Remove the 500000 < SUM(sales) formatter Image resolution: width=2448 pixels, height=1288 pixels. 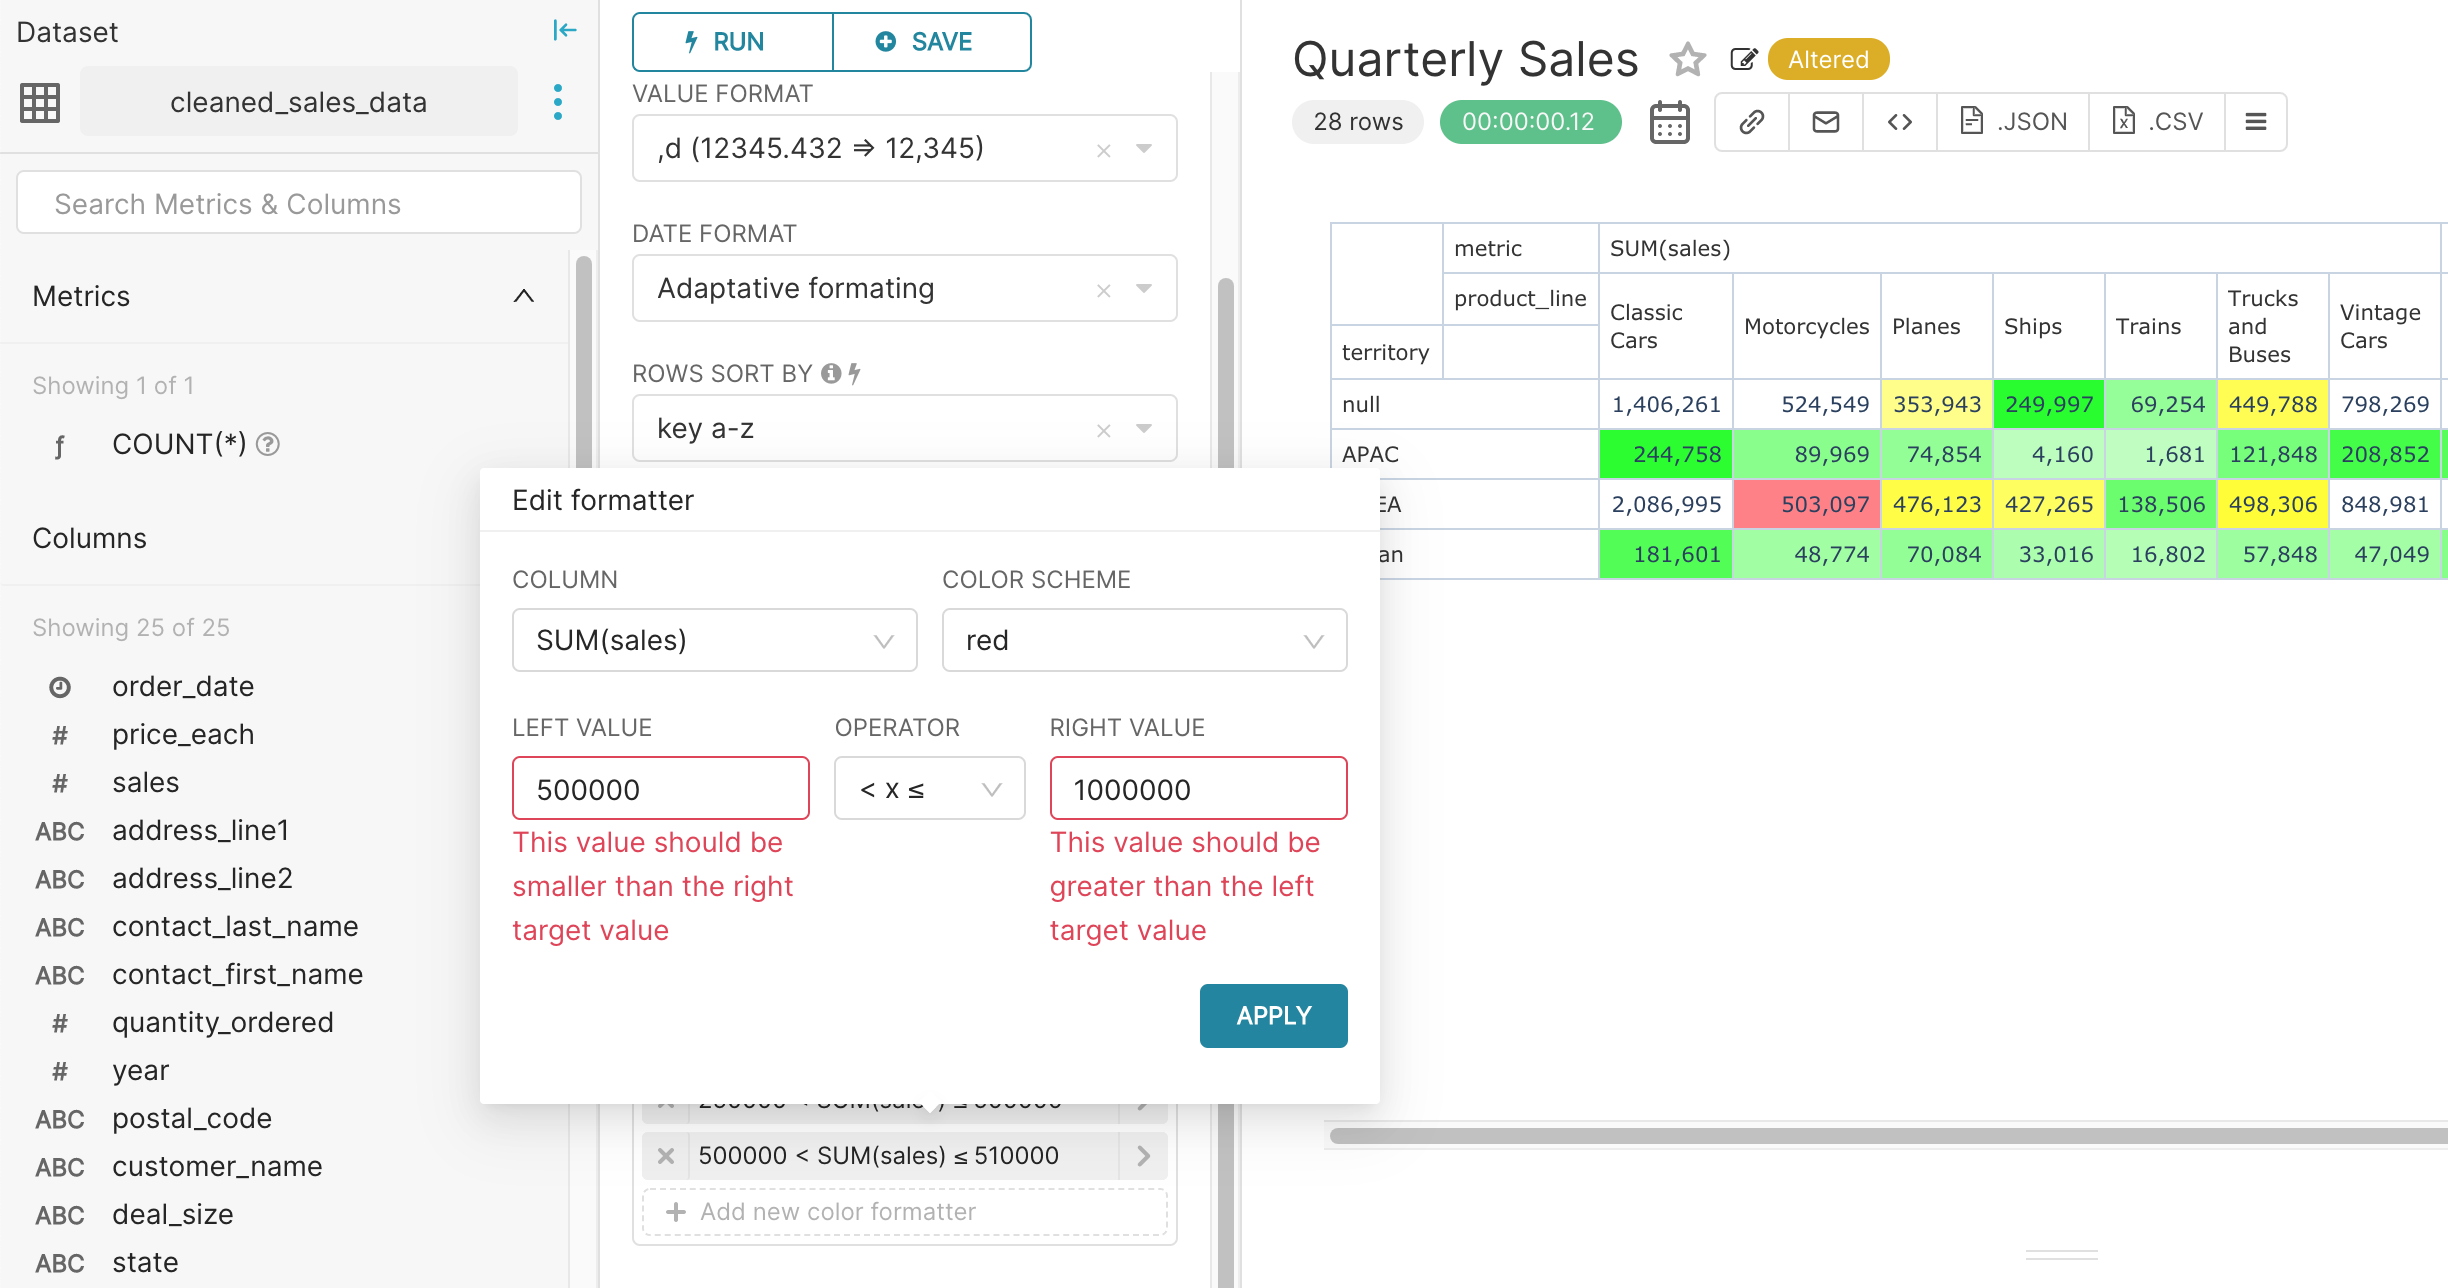[x=665, y=1155]
